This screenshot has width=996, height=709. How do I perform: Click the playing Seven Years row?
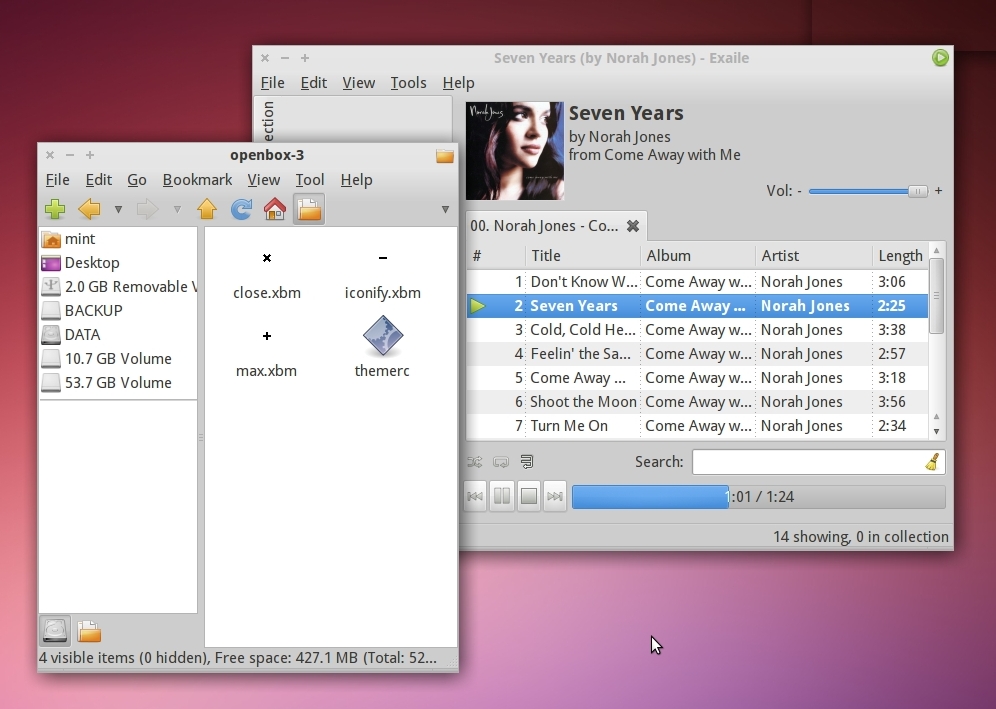tap(697, 306)
